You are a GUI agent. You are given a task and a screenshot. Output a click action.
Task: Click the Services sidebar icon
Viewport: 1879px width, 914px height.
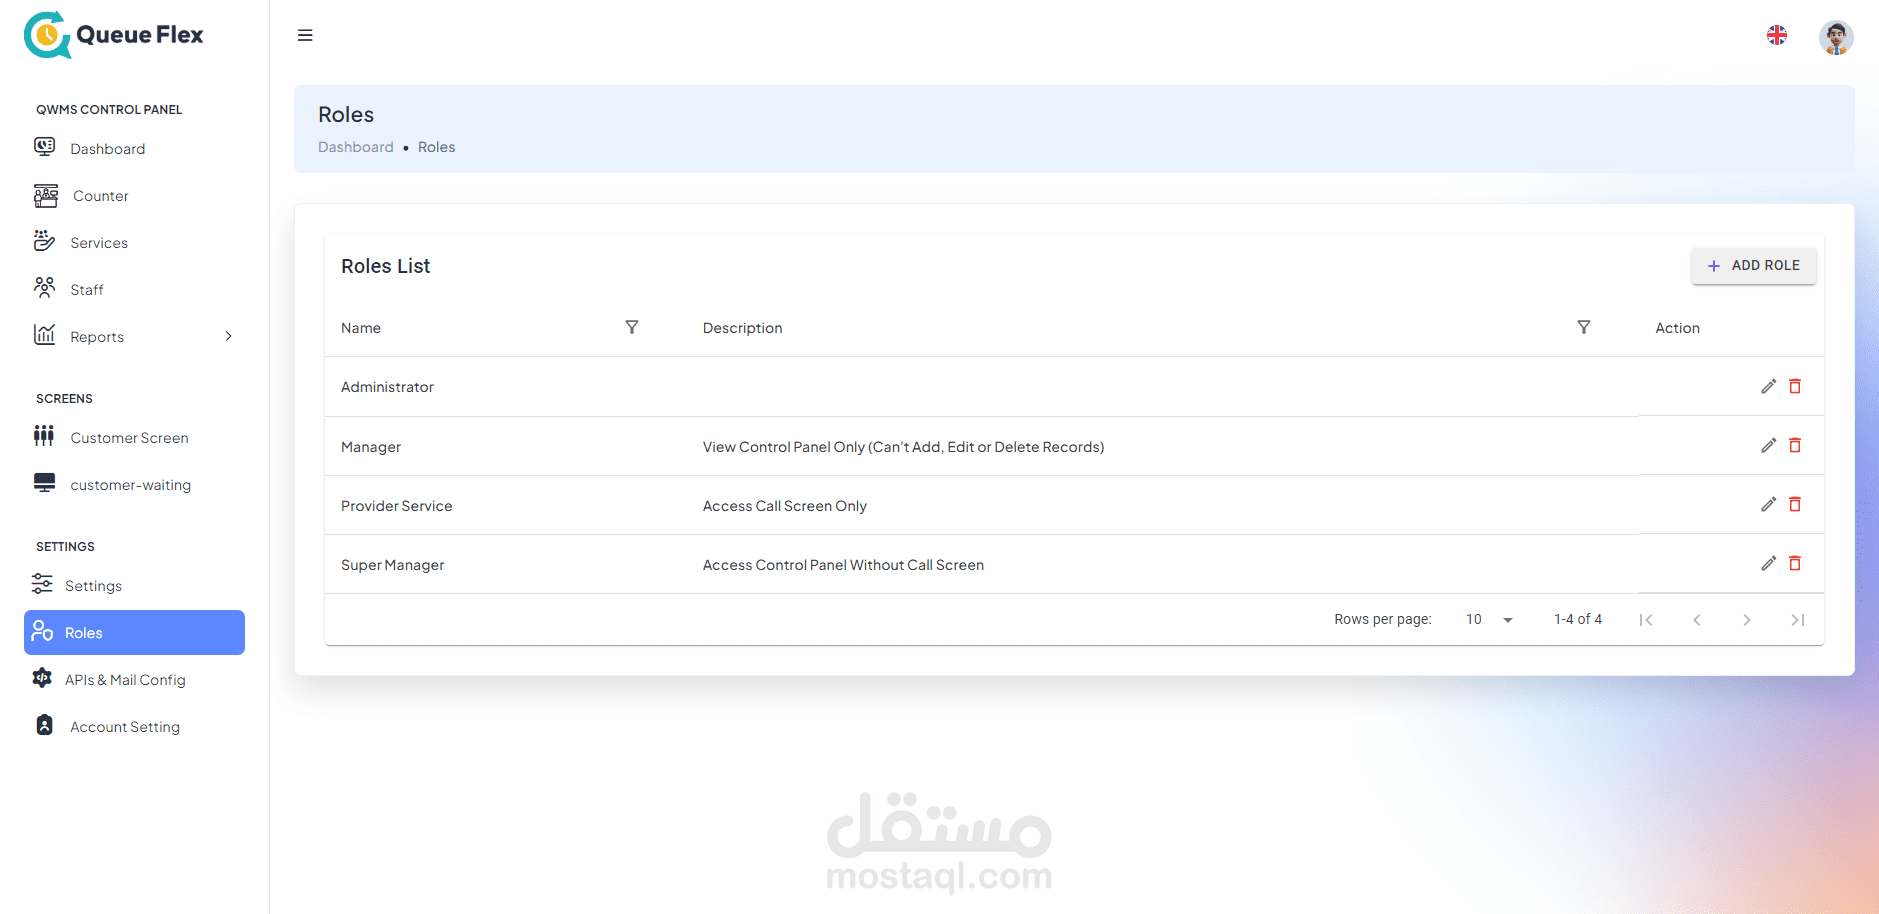(45, 241)
